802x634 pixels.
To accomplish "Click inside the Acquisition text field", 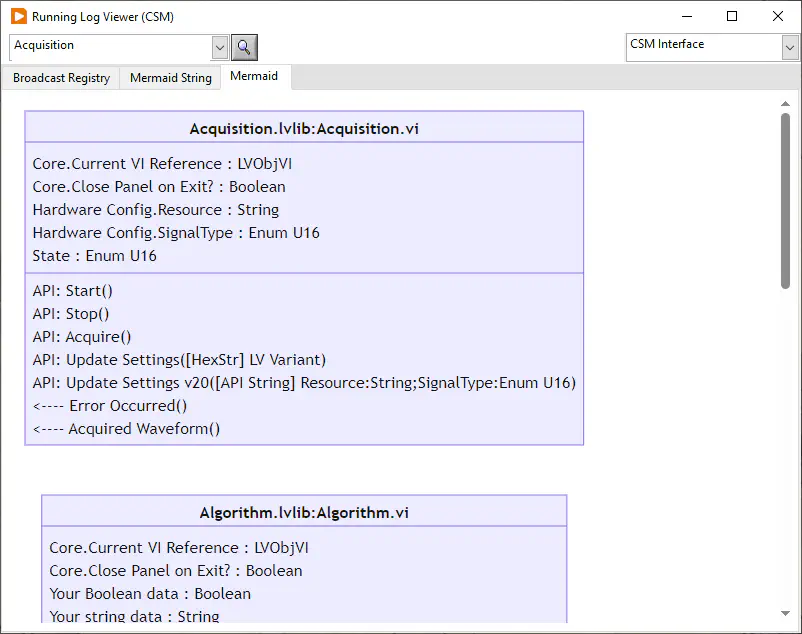I will pyautogui.click(x=110, y=46).
